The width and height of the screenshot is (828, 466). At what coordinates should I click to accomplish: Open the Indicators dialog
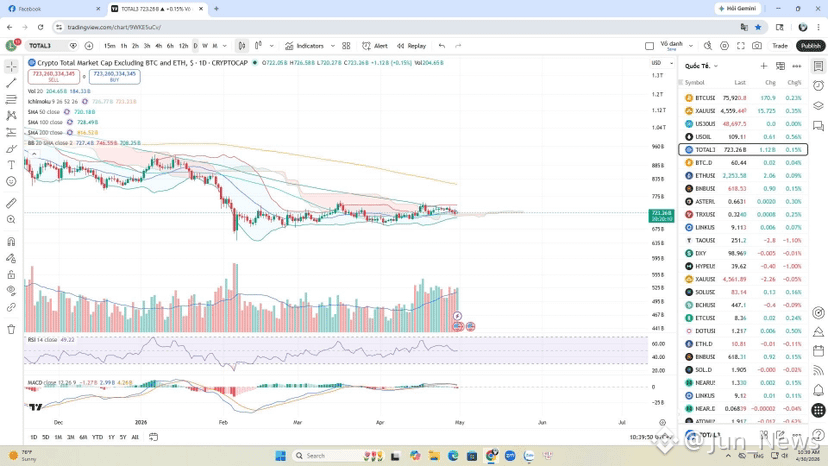[x=304, y=46]
